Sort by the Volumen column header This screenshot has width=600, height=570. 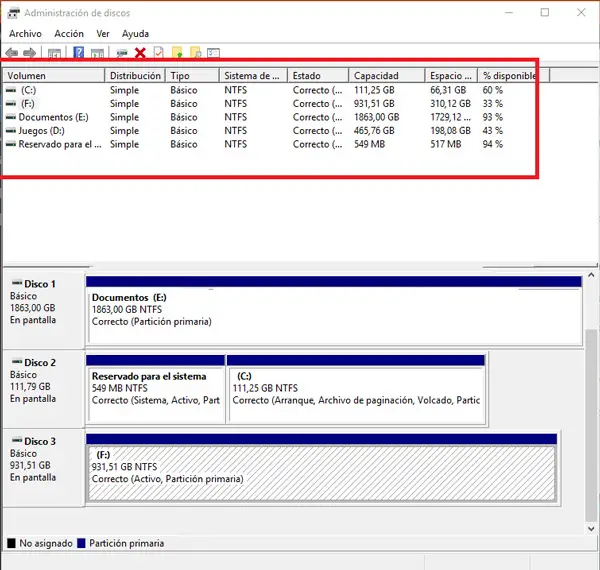[54, 76]
